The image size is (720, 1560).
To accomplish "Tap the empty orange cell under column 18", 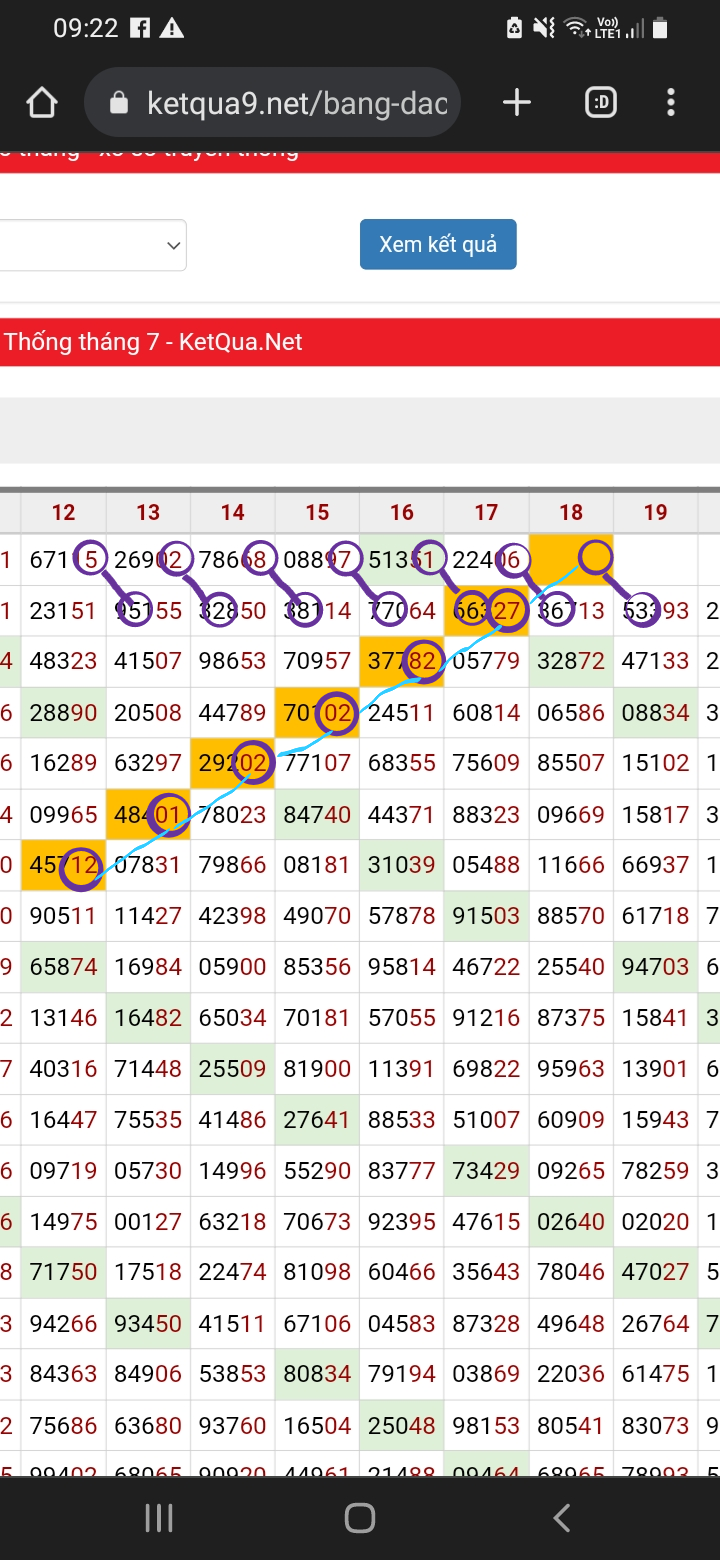I will (571, 559).
